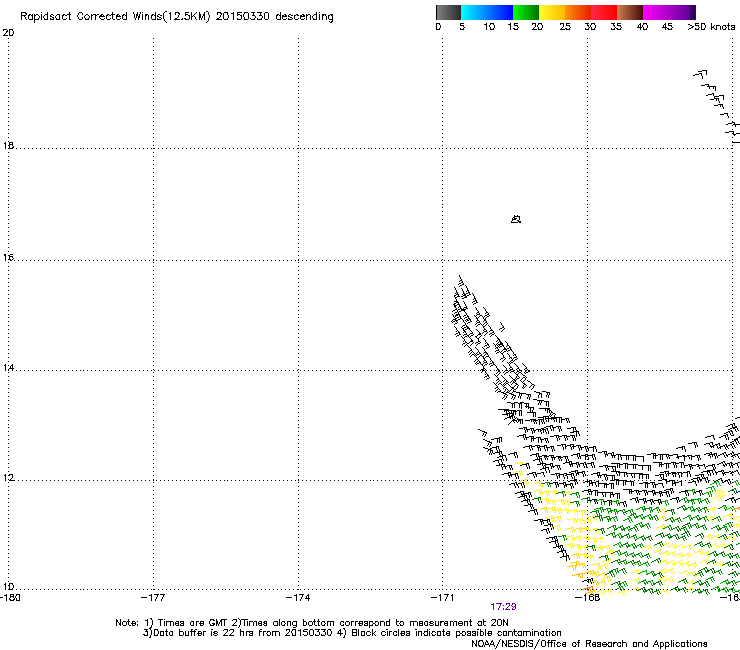The height and width of the screenshot is (650, 740).
Task: Click the '>50 knots' legend label
Action: coord(711,27)
